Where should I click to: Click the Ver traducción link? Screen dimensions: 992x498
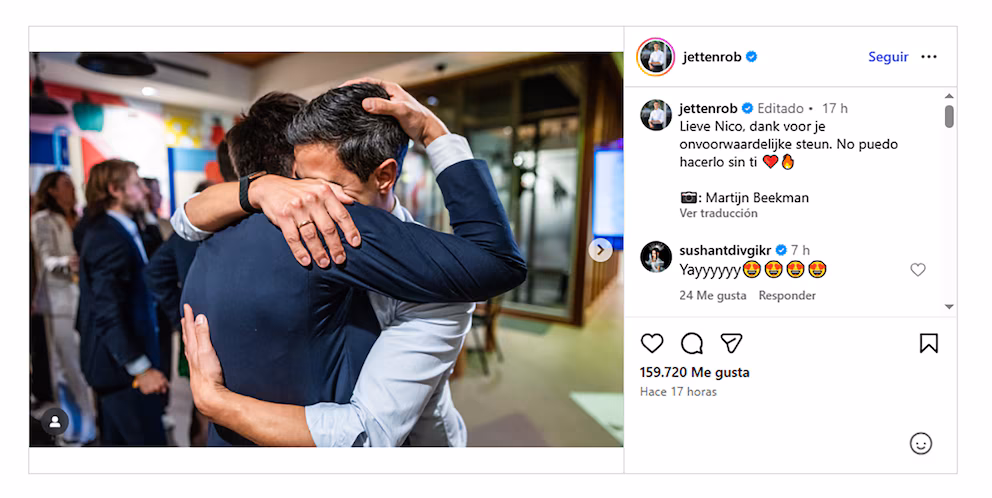pos(718,213)
